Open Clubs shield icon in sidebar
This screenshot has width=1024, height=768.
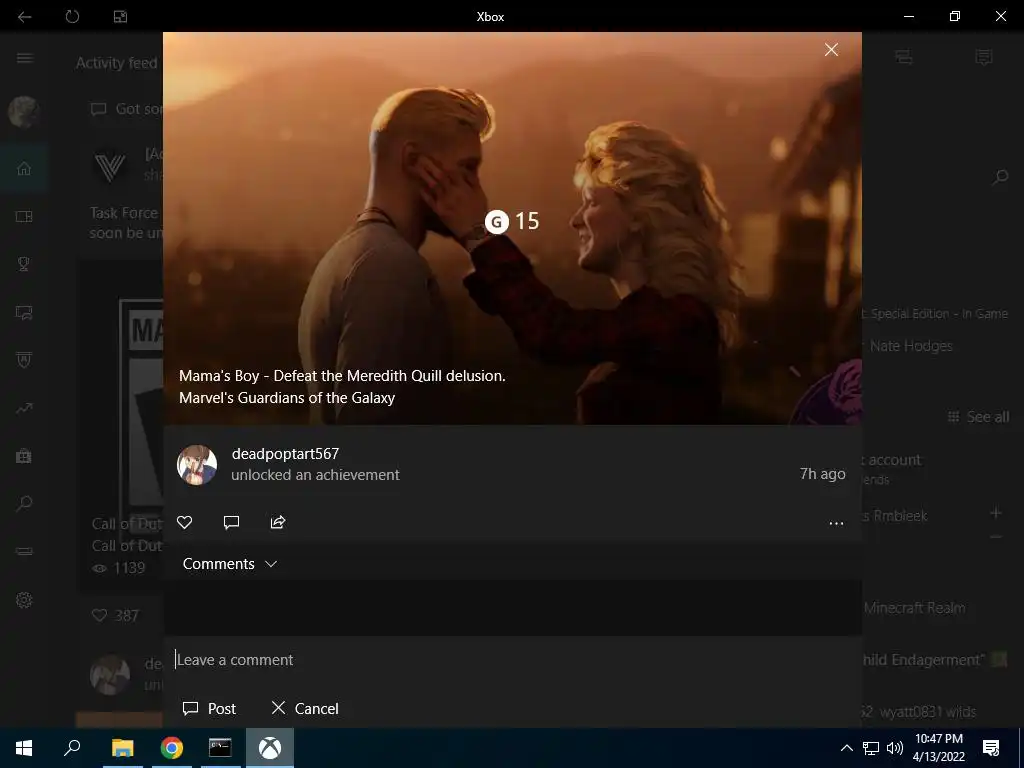tap(24, 360)
